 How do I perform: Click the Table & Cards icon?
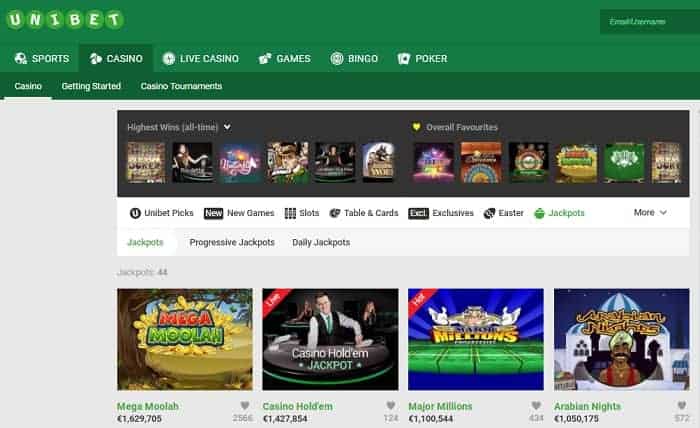[x=335, y=213]
